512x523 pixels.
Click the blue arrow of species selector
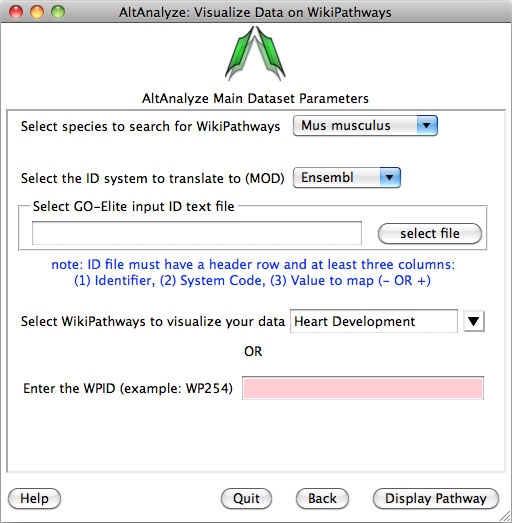point(427,126)
